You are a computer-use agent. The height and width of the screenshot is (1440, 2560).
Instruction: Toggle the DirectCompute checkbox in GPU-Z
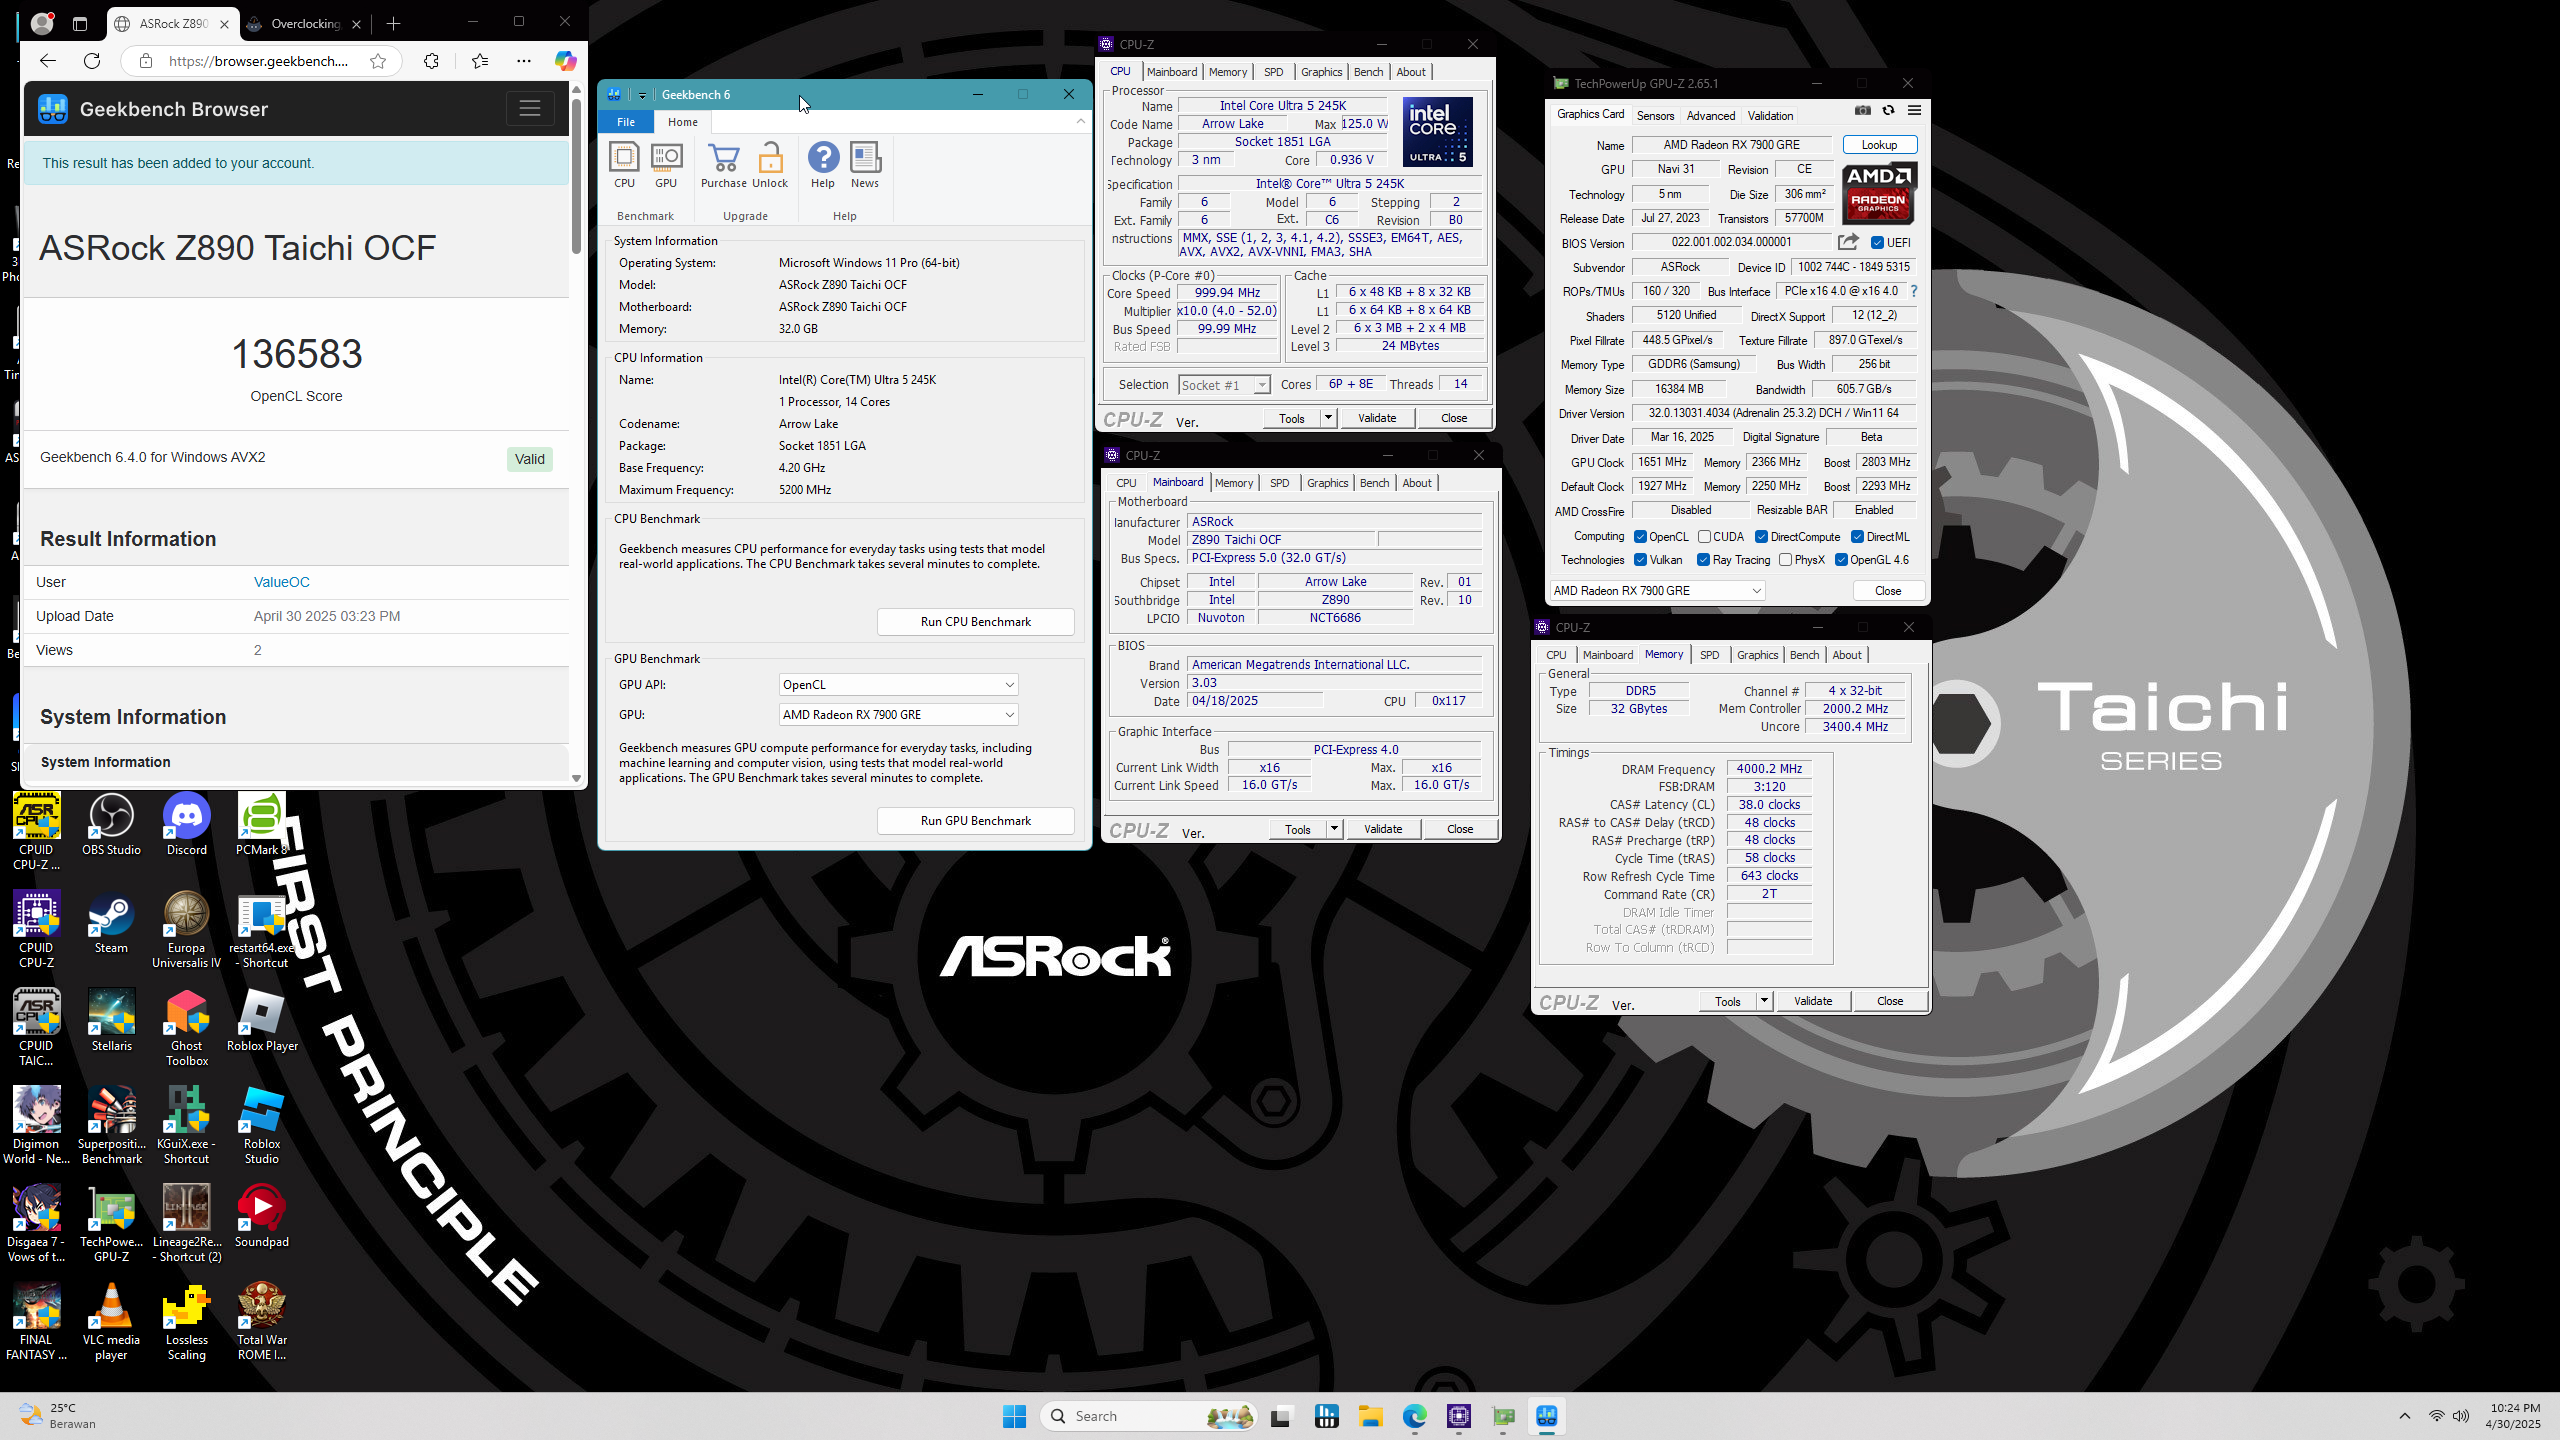(x=1761, y=537)
